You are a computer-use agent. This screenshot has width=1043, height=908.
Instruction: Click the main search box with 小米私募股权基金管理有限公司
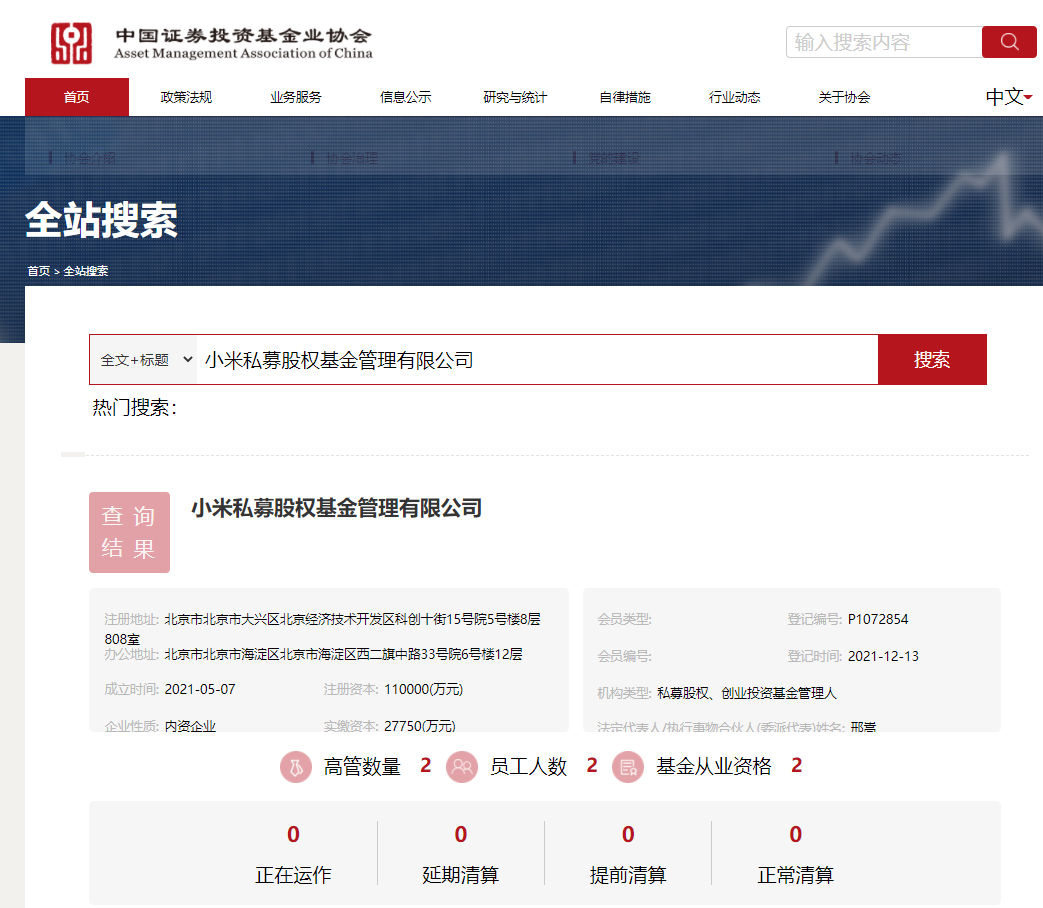[x=537, y=360]
